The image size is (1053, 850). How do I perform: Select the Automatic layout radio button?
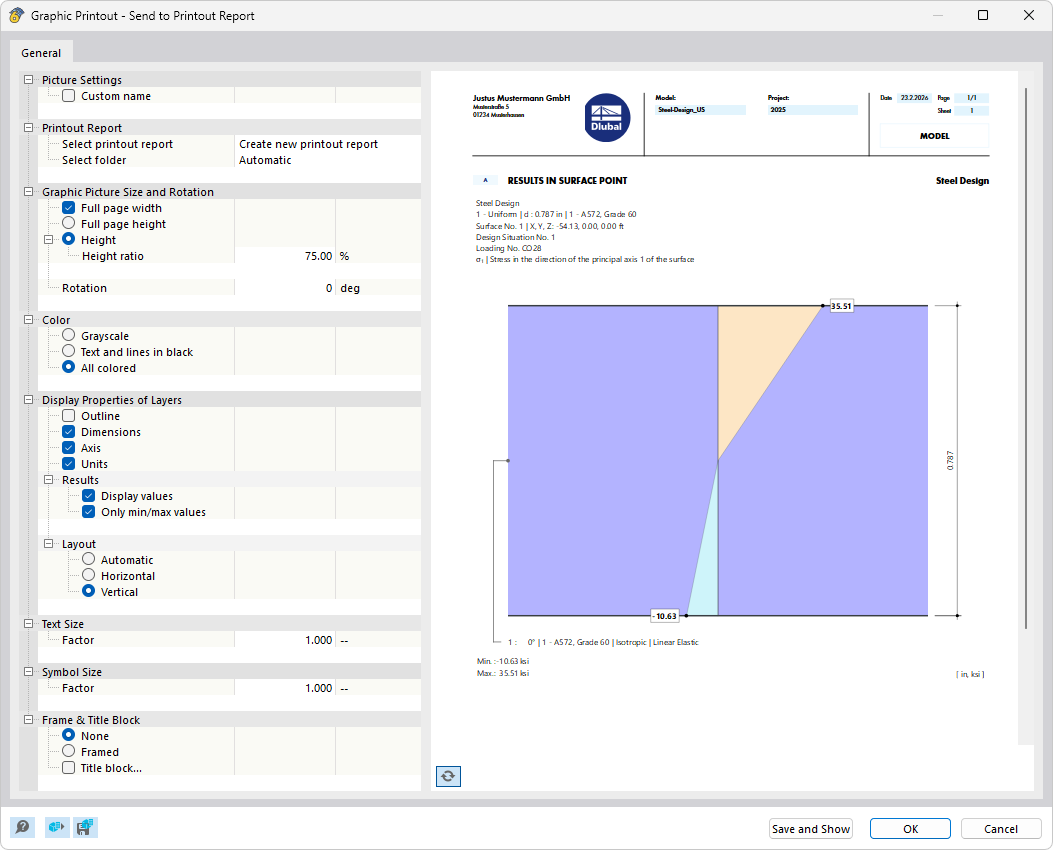pos(89,559)
